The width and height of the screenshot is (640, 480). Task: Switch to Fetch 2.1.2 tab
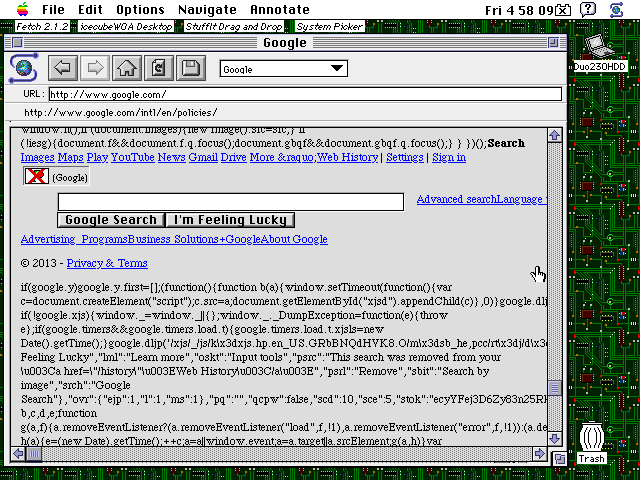42,27
